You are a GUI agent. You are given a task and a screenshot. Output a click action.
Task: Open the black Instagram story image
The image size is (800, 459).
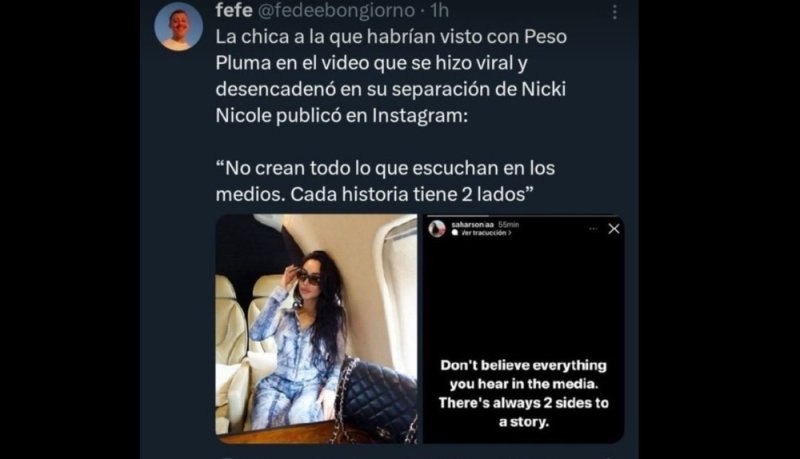pos(523,329)
